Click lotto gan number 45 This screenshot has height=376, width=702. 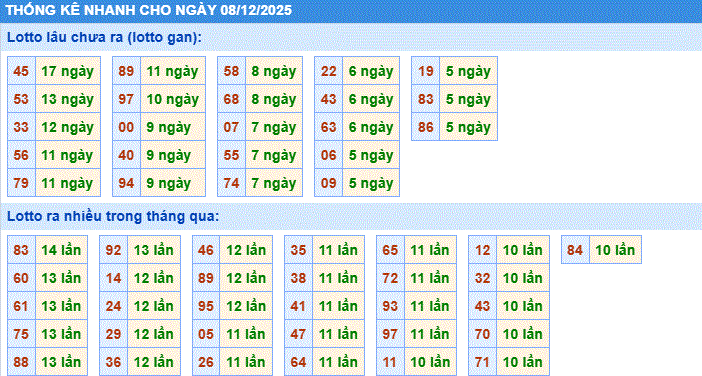21,71
